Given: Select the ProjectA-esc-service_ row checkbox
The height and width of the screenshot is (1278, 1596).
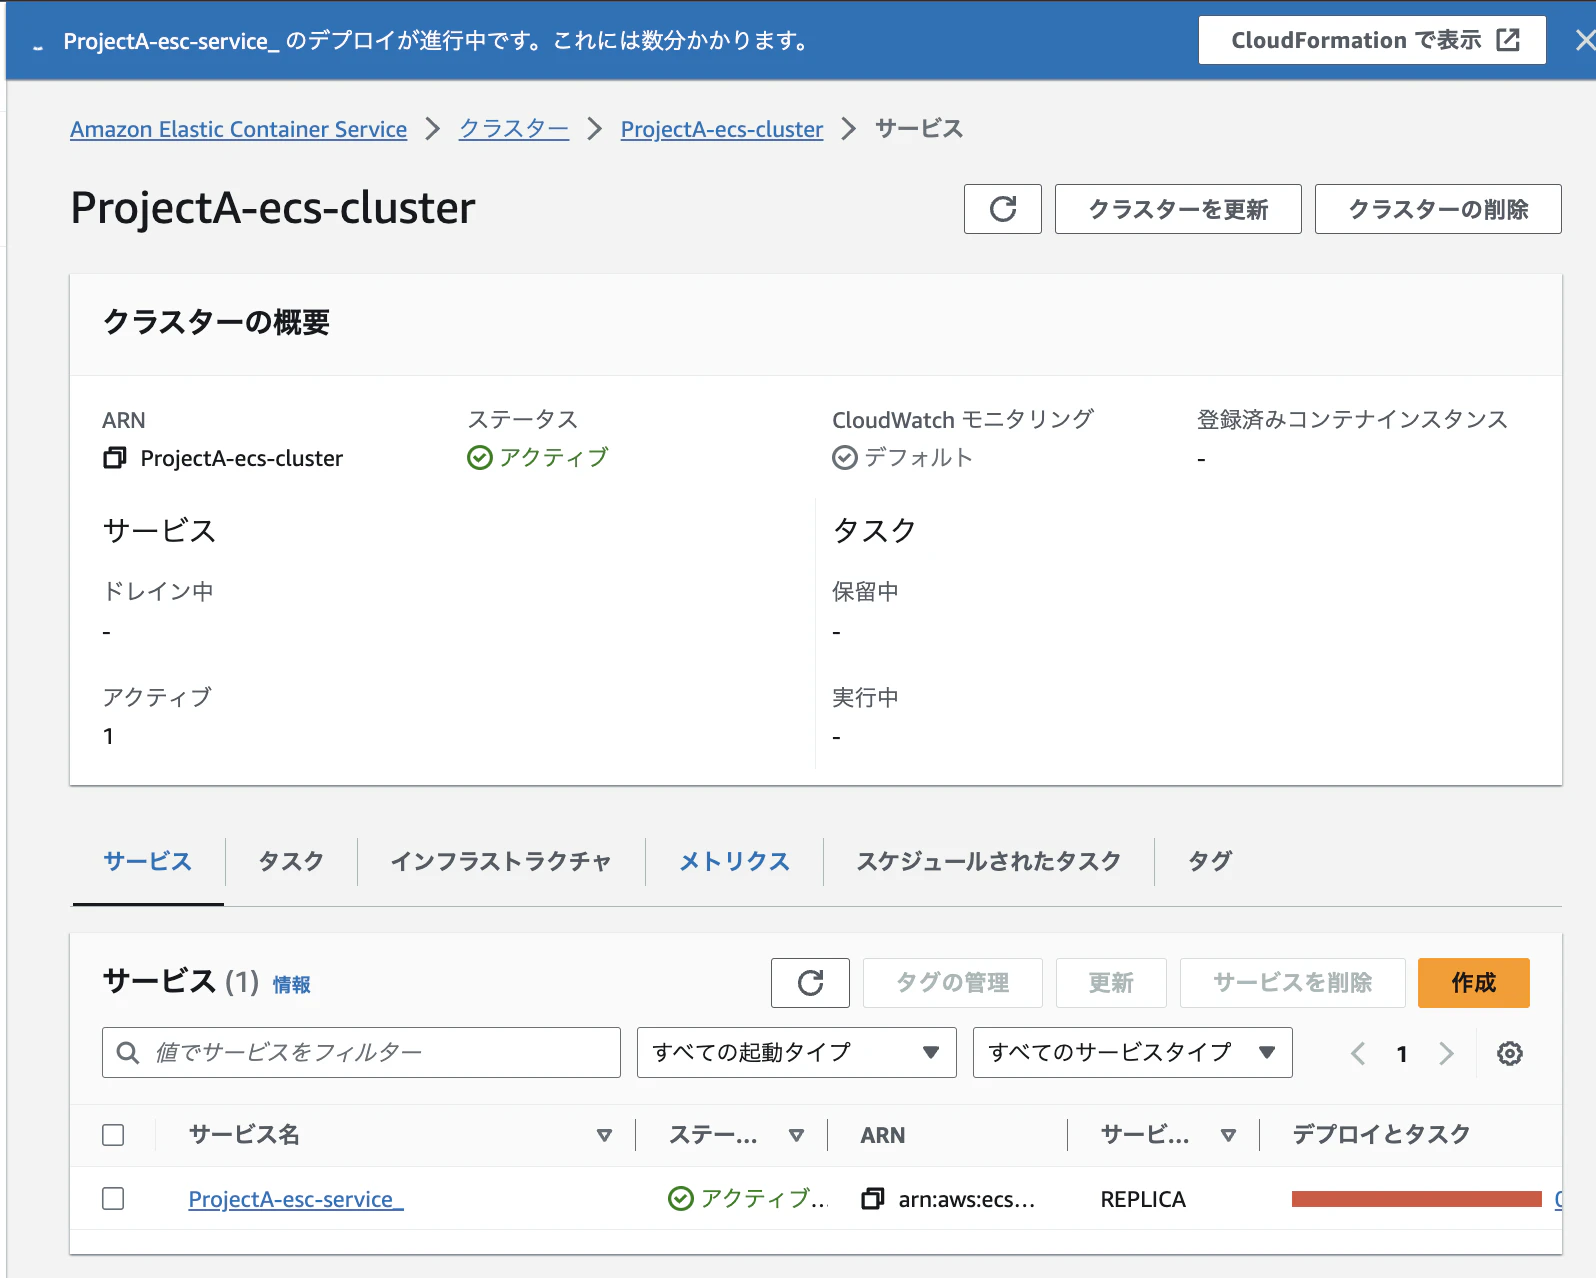Looking at the screenshot, I should point(113,1198).
